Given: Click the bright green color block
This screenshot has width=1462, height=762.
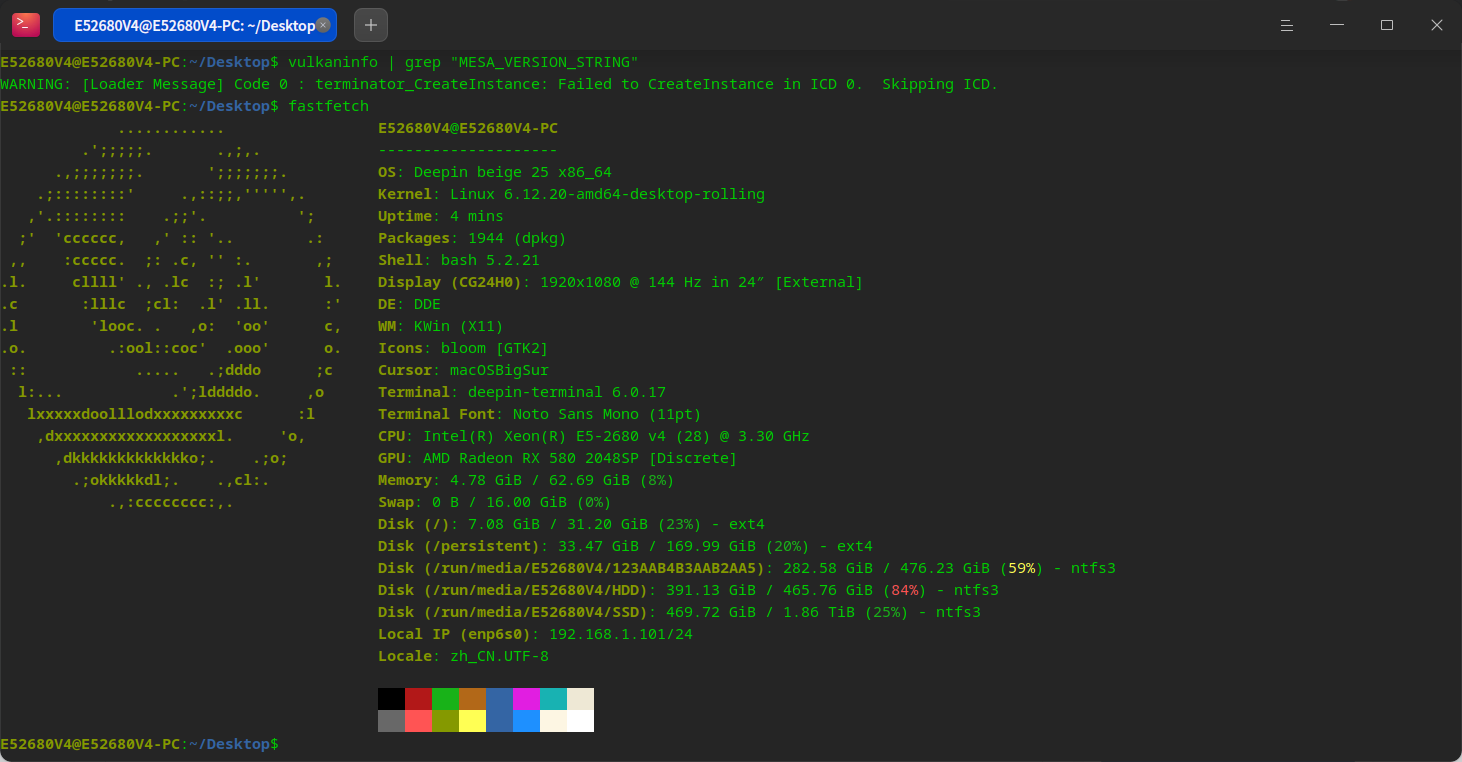Looking at the screenshot, I should (x=445, y=699).
